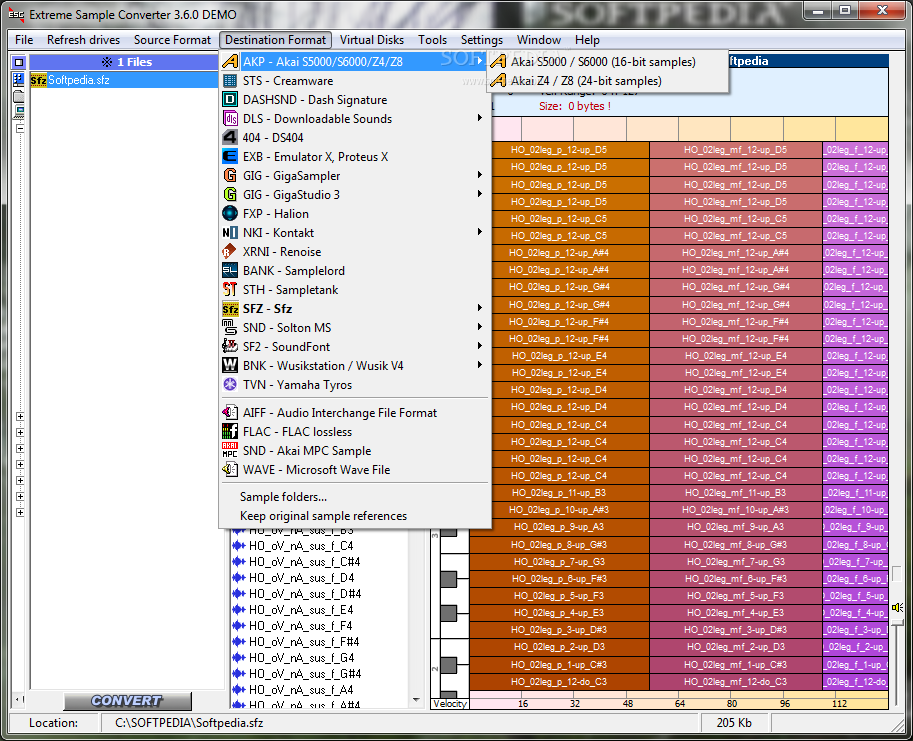913x741 pixels.
Task: Click sample HO_oV_nA_sus_f_D#4
Action: (x=305, y=594)
